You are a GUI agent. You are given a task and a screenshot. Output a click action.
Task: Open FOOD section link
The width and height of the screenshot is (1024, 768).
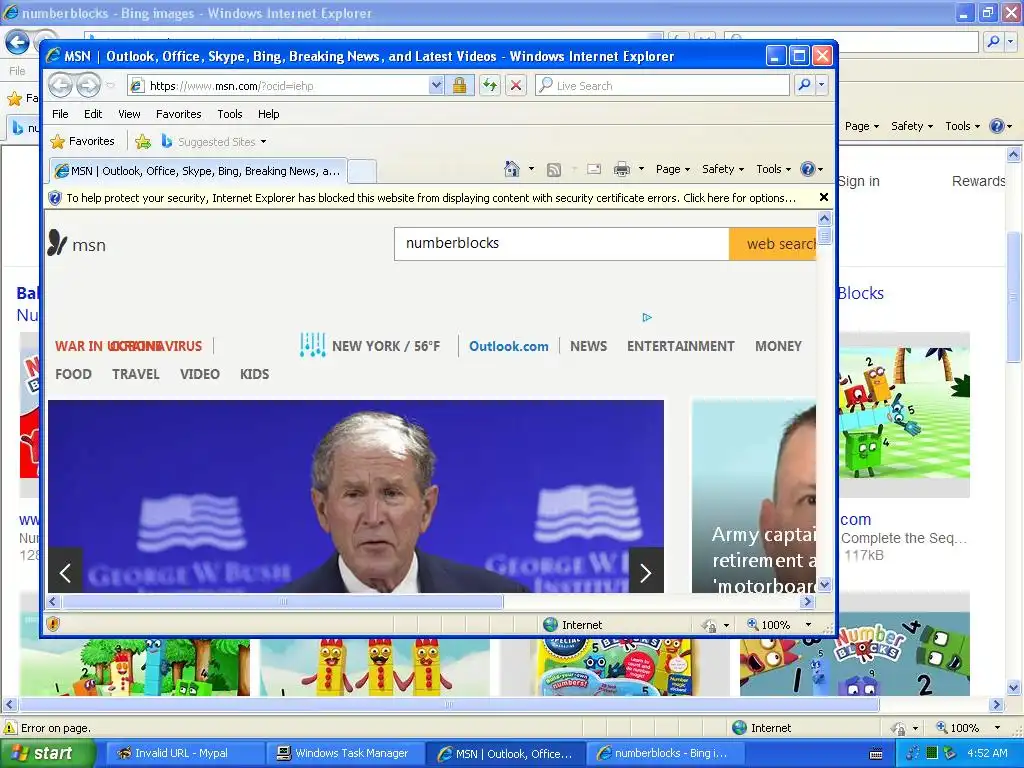[x=73, y=374]
